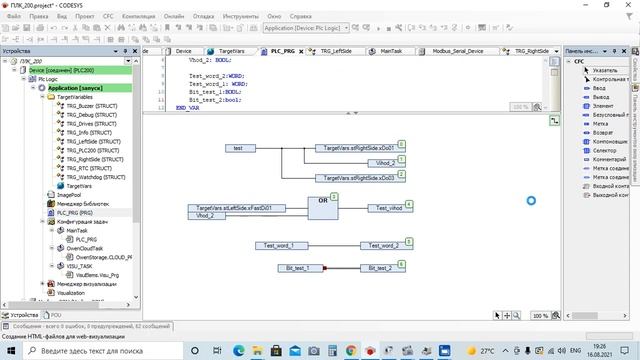Image resolution: width=640 pixels, height=360 pixels.
Task: Click the Delete X toolbar icon
Action: pyautogui.click(x=107, y=28)
